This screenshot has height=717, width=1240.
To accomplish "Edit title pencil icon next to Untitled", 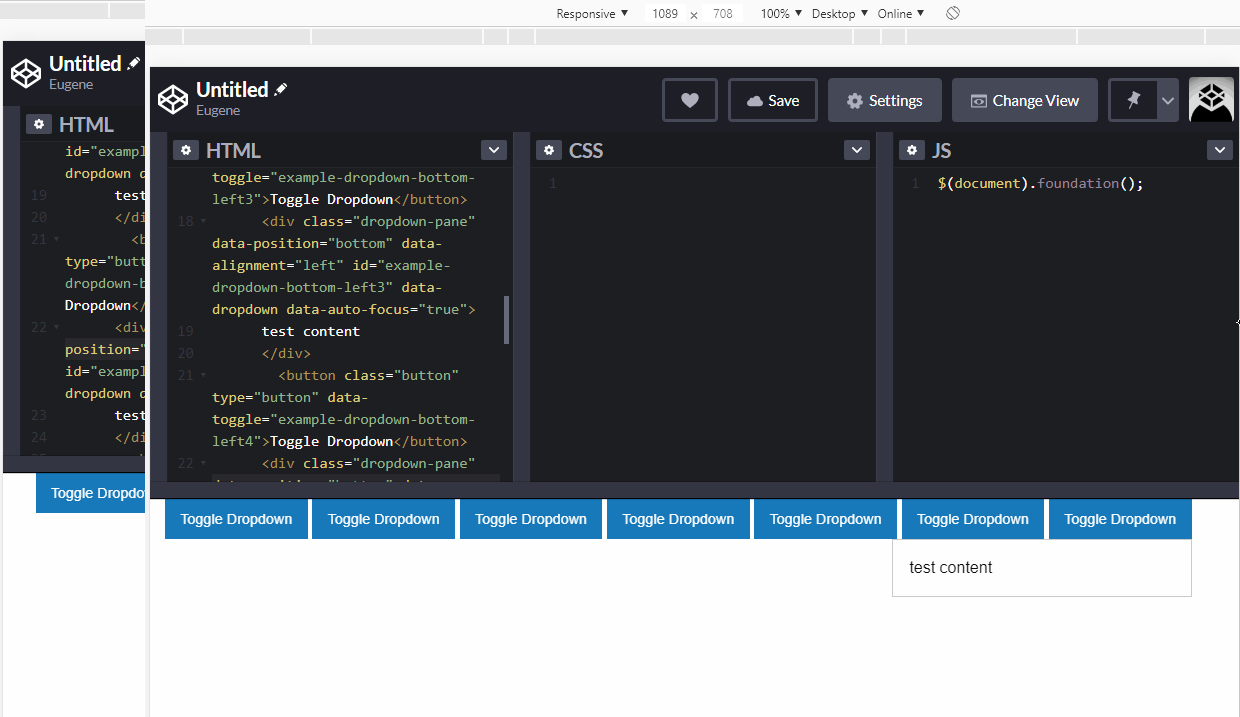I will click(x=280, y=89).
